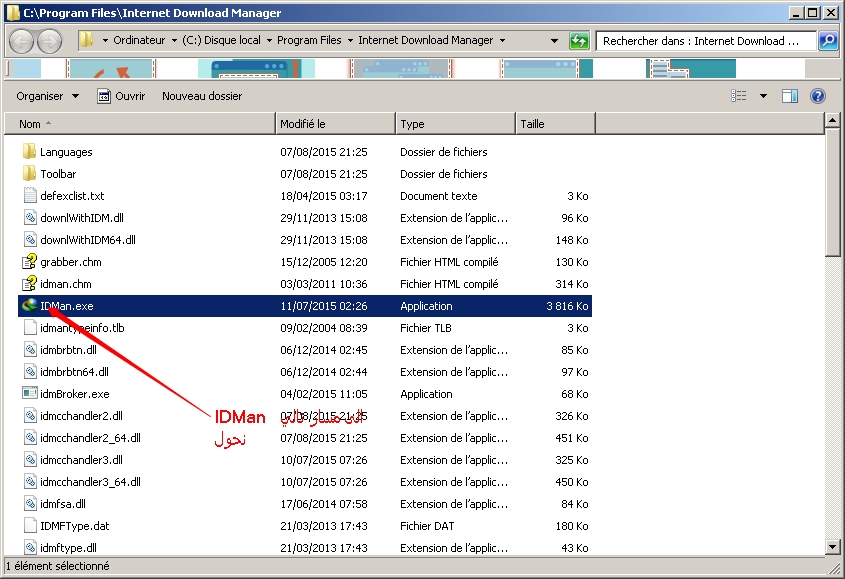
Task: Click the idmcchandler2.dll file icon
Action: [30, 416]
